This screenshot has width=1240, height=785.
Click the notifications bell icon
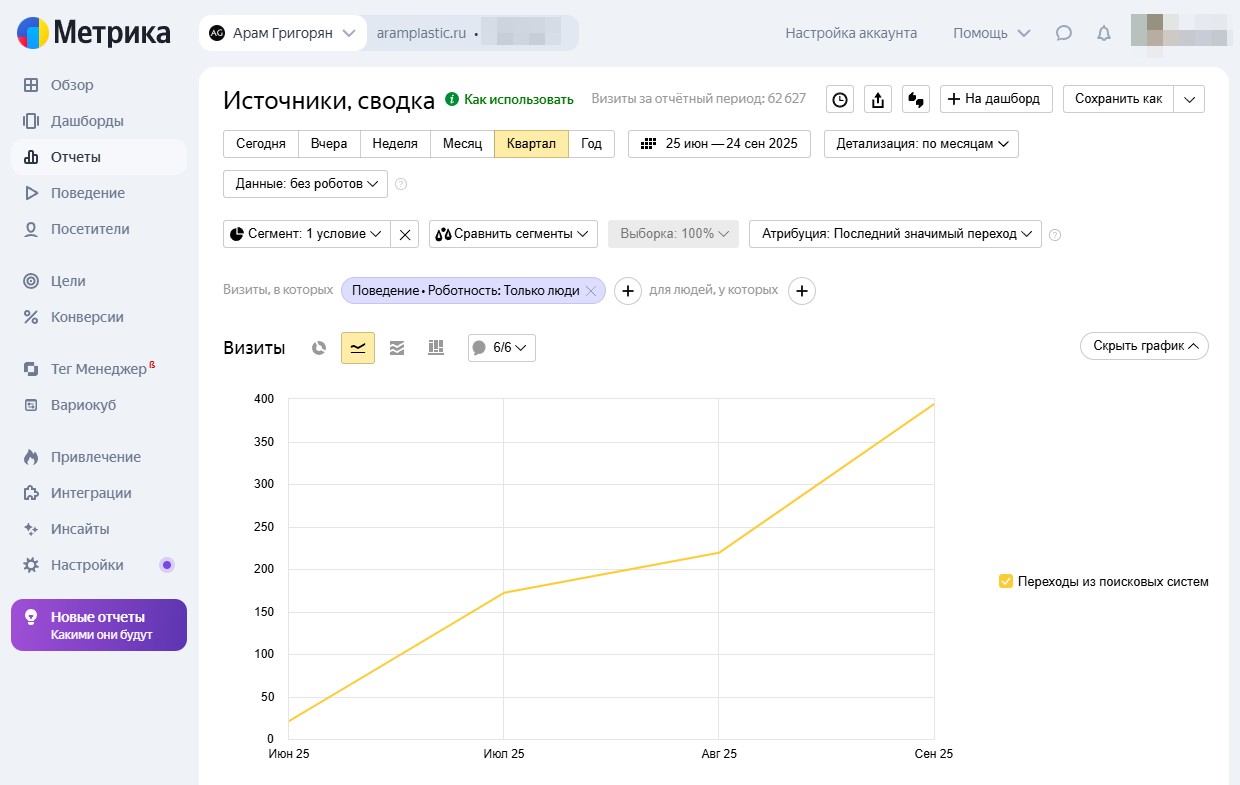(x=1104, y=33)
